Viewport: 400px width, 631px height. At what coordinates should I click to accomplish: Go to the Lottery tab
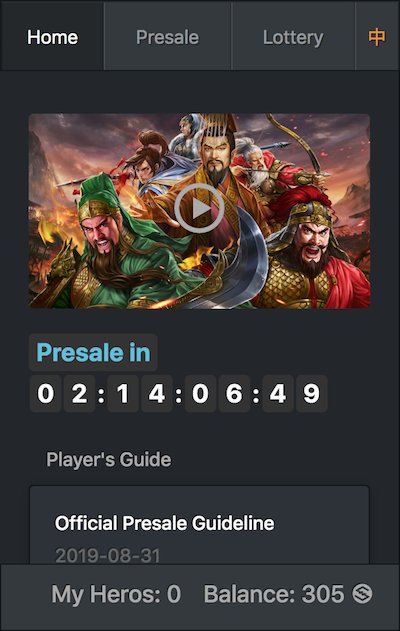tap(293, 37)
